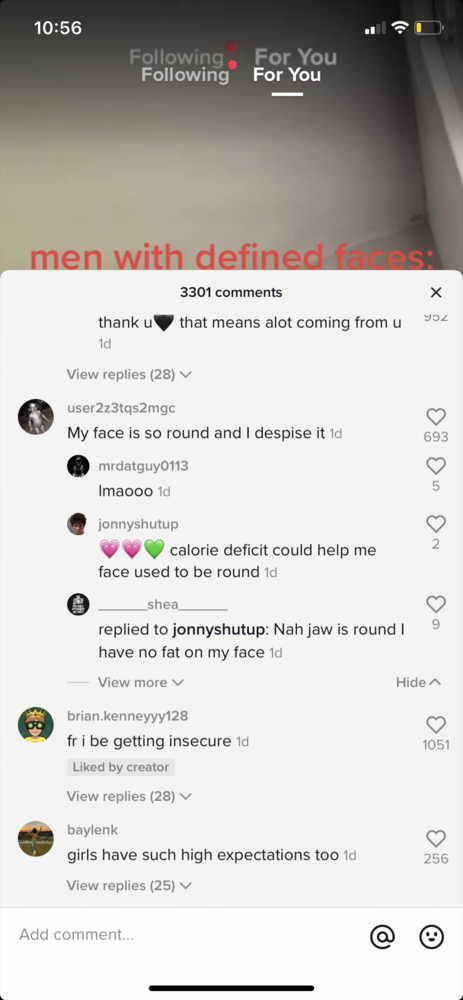The width and height of the screenshot is (463, 1000).
Task: Tap the Add comment field
Action: tap(185, 935)
